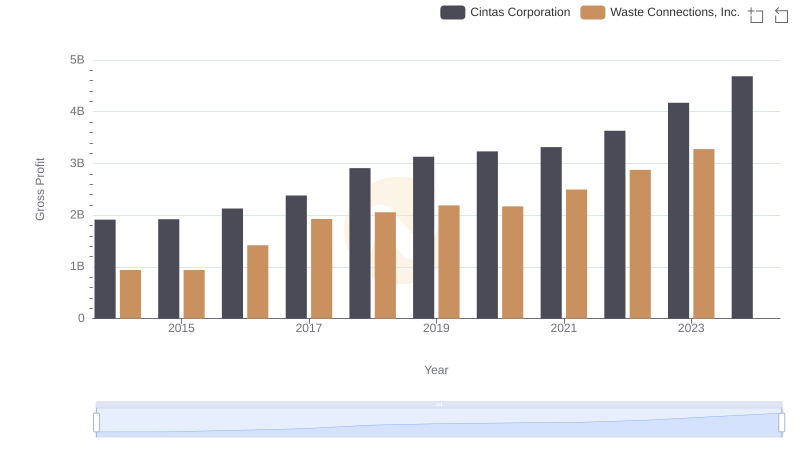Image resolution: width=800 pixels, height=461 pixels.
Task: Click the middle of the range navigator area
Action: (x=438, y=424)
